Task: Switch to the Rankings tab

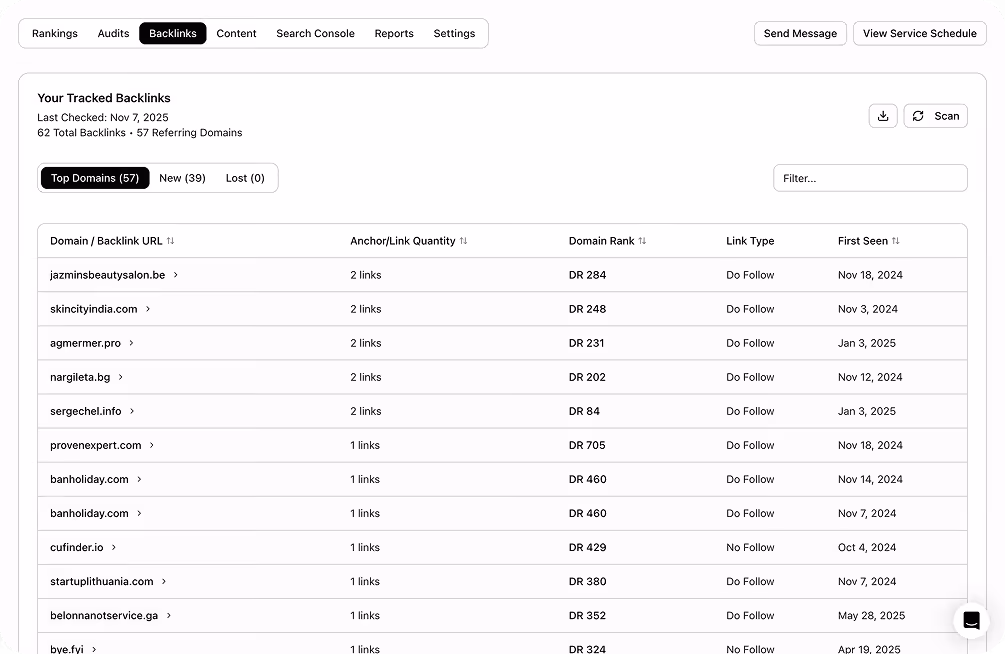Action: click(54, 33)
